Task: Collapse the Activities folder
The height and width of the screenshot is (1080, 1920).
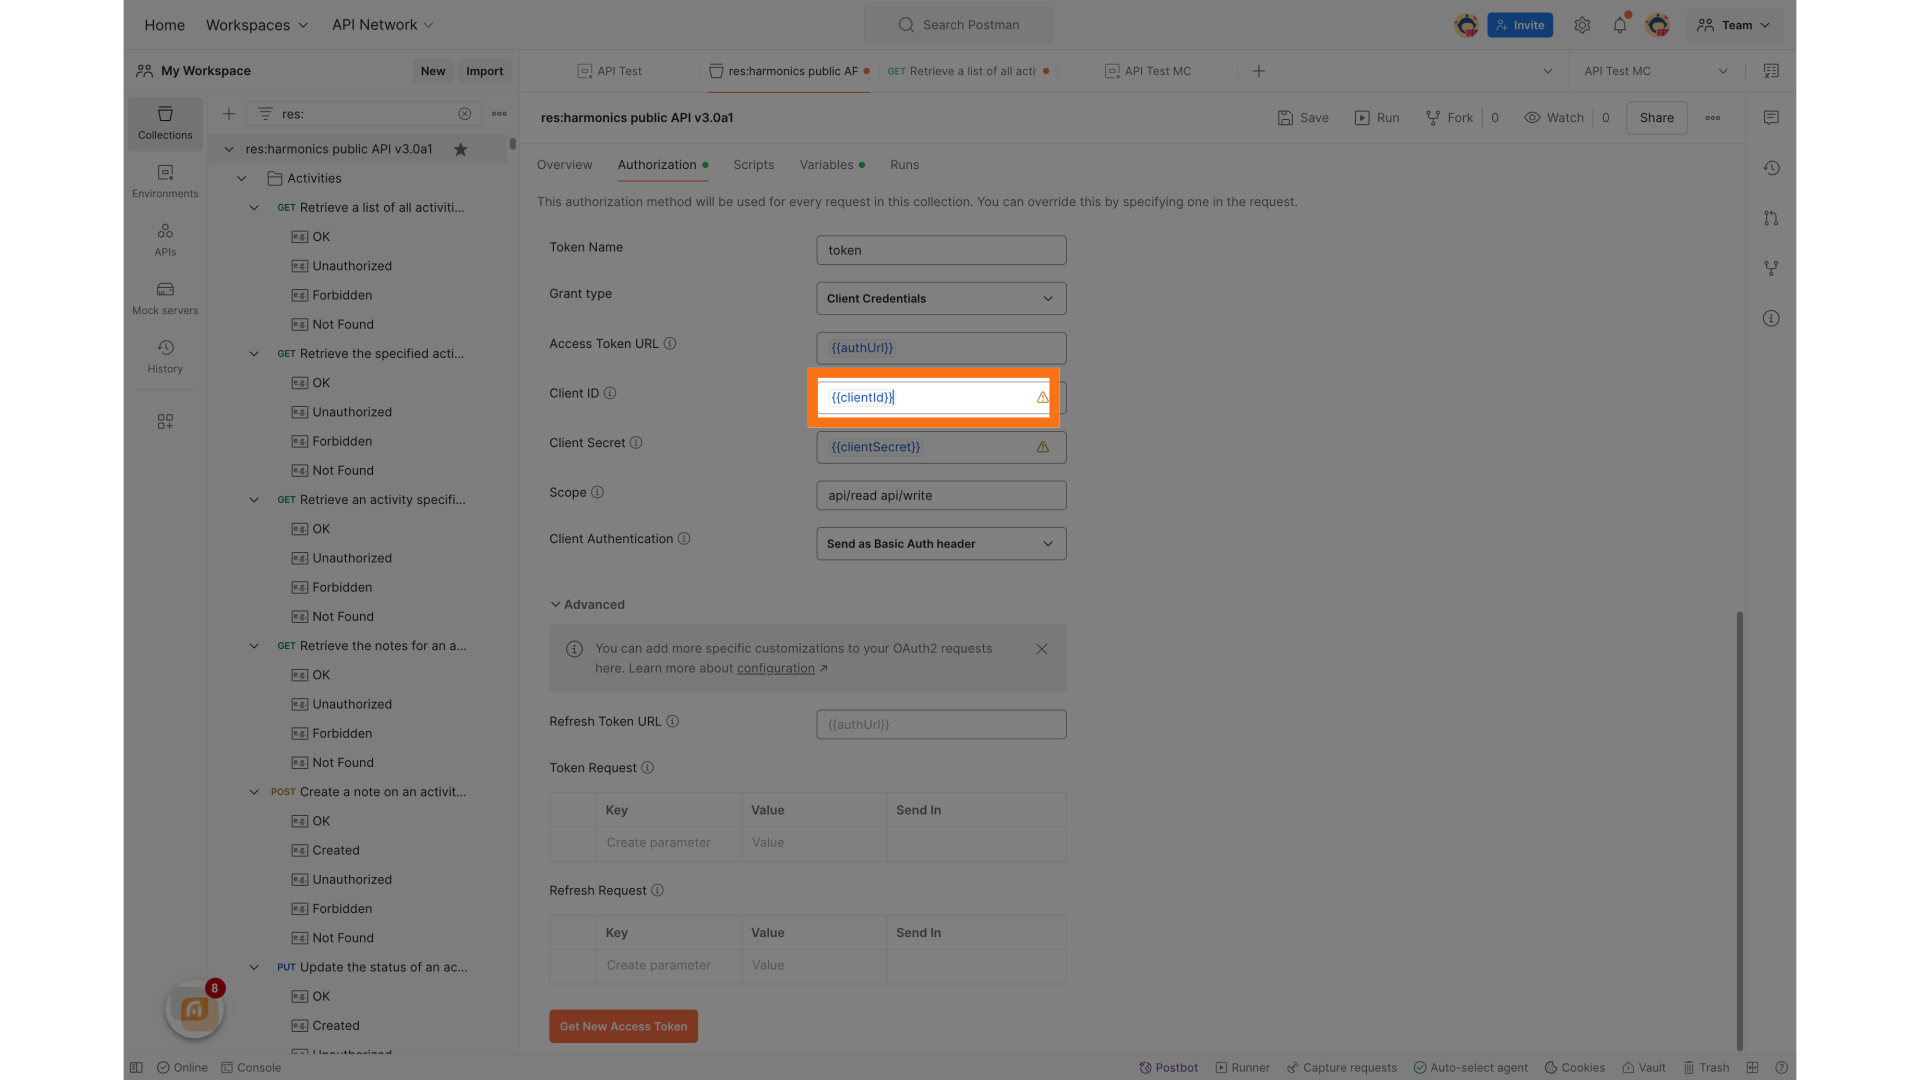Action: (241, 178)
